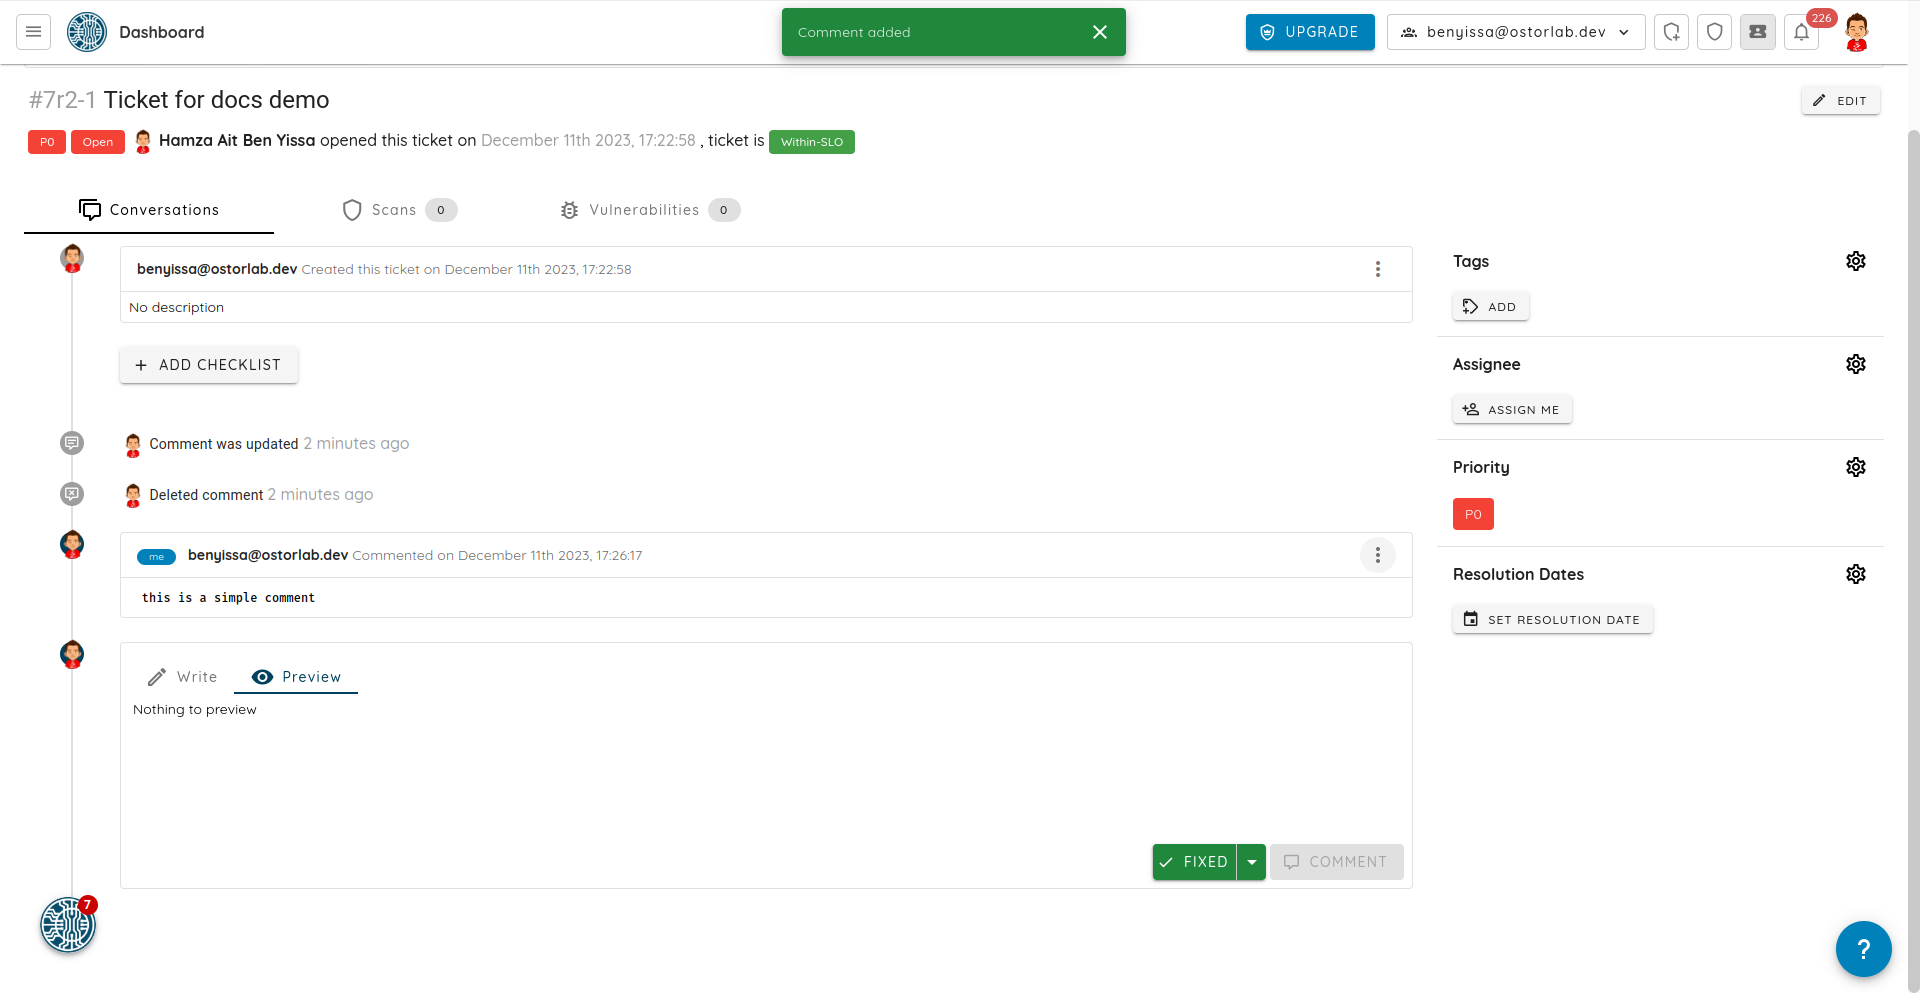This screenshot has height=993, width=1920.
Task: Click the notifications bell icon
Action: pyautogui.click(x=1801, y=32)
